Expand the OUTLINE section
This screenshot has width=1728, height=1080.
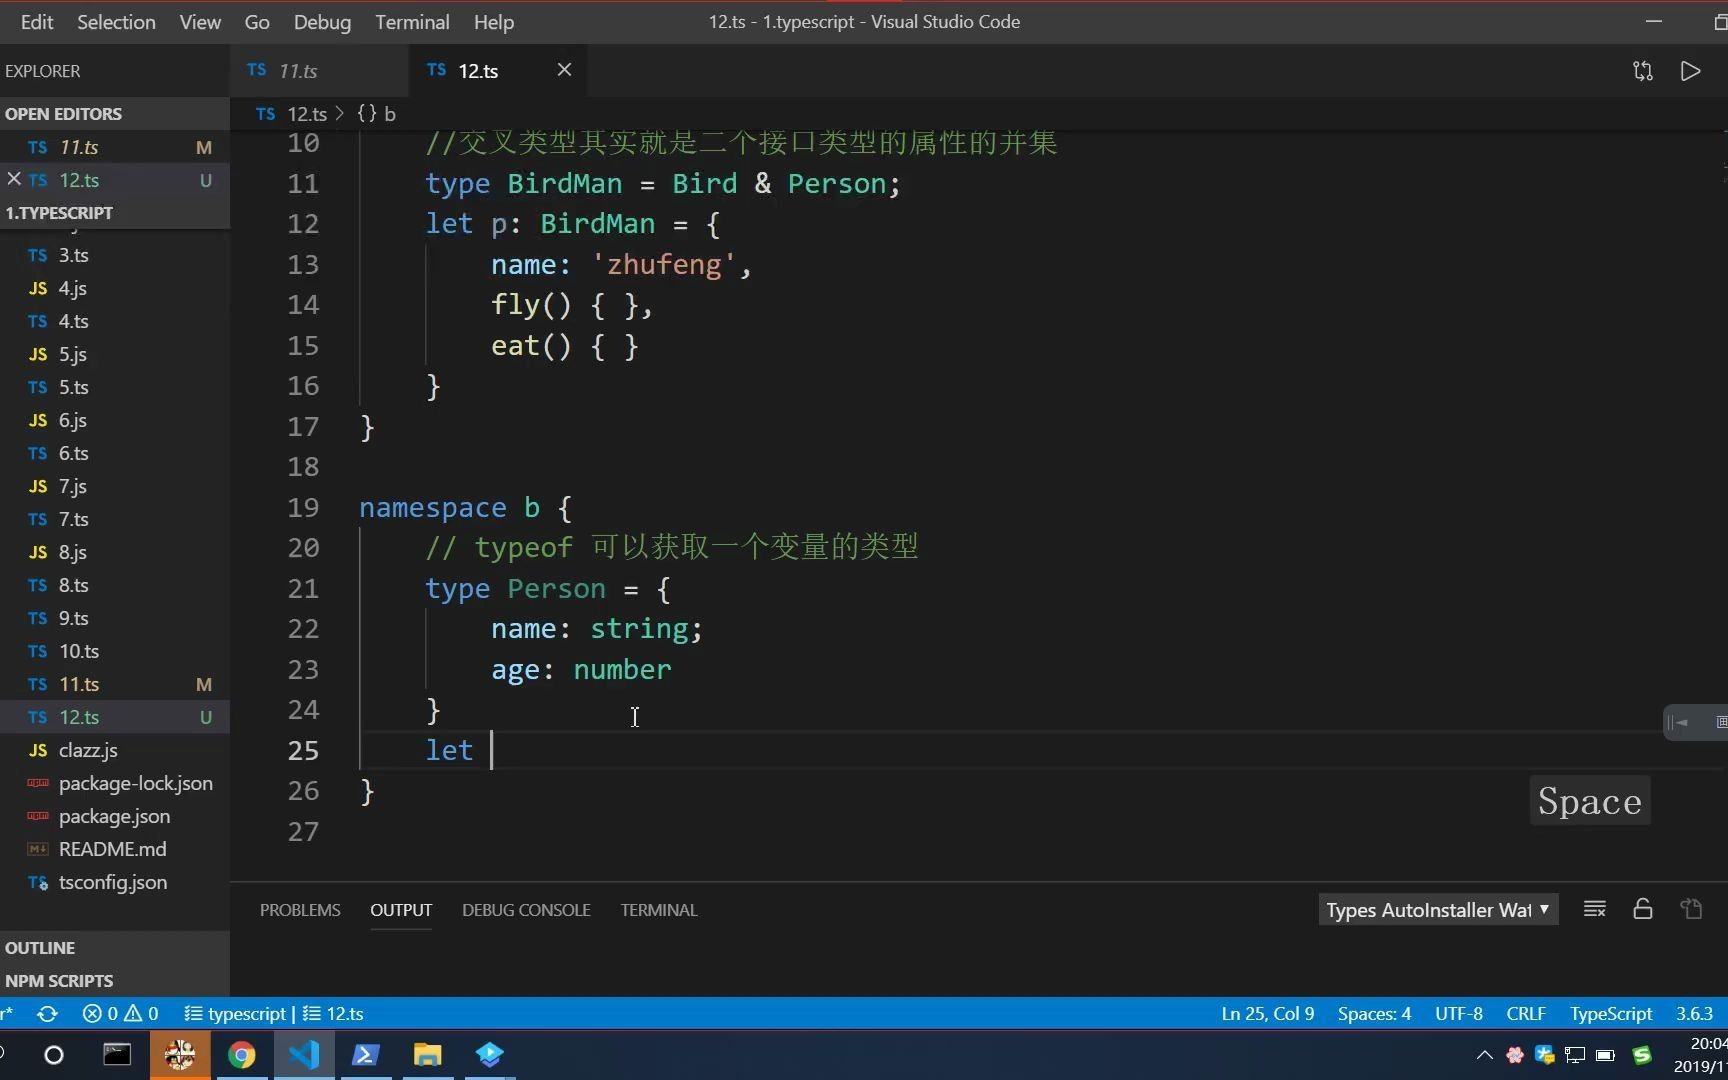tap(40, 947)
